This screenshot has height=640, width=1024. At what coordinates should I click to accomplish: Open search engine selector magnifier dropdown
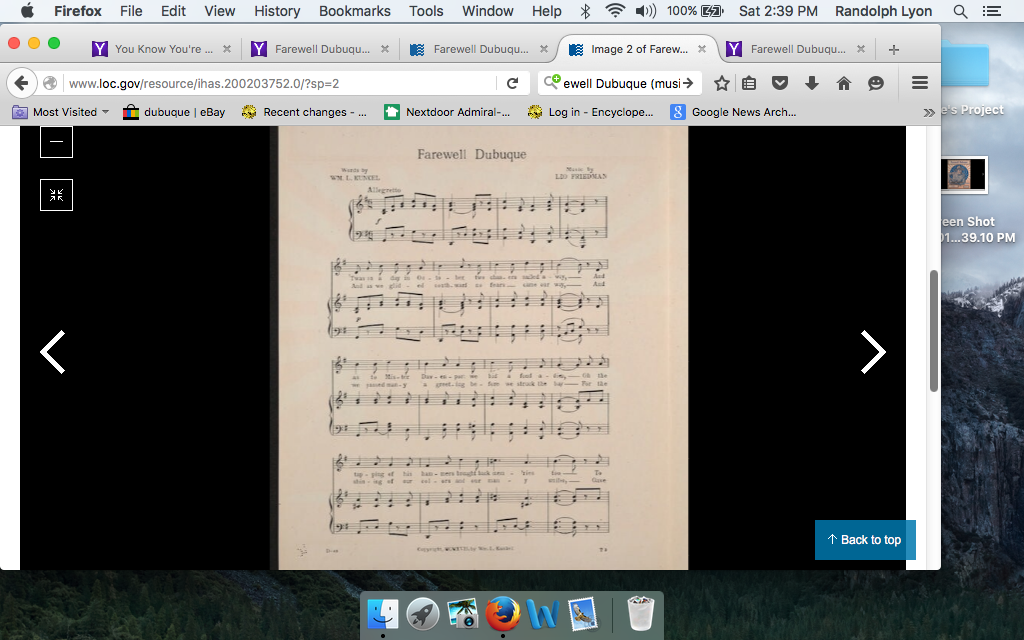click(x=552, y=82)
